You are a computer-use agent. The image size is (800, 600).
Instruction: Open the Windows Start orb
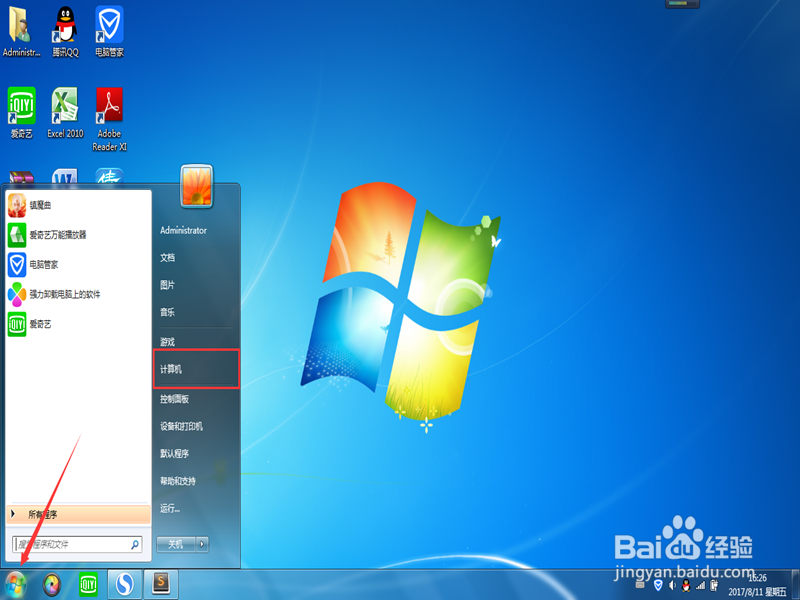click(15, 585)
